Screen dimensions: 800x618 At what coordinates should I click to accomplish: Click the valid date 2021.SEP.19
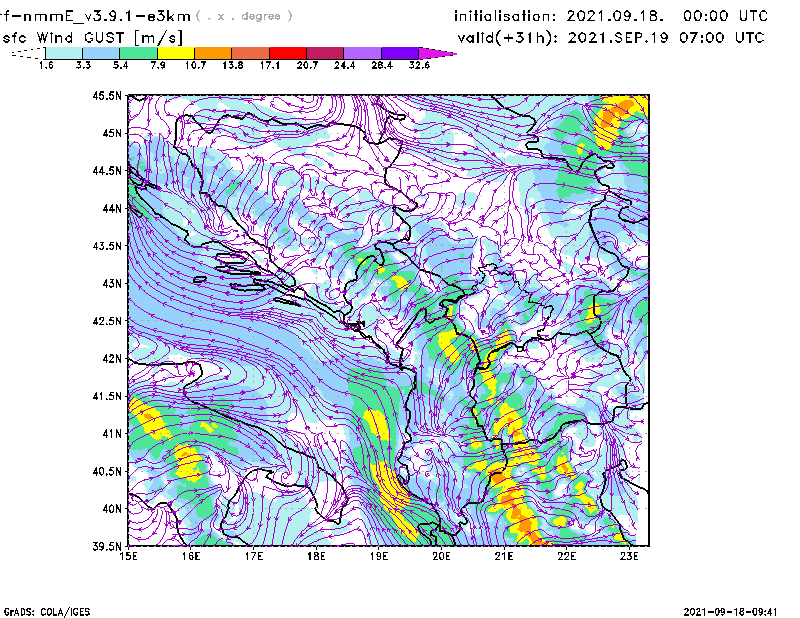pyautogui.click(x=618, y=38)
